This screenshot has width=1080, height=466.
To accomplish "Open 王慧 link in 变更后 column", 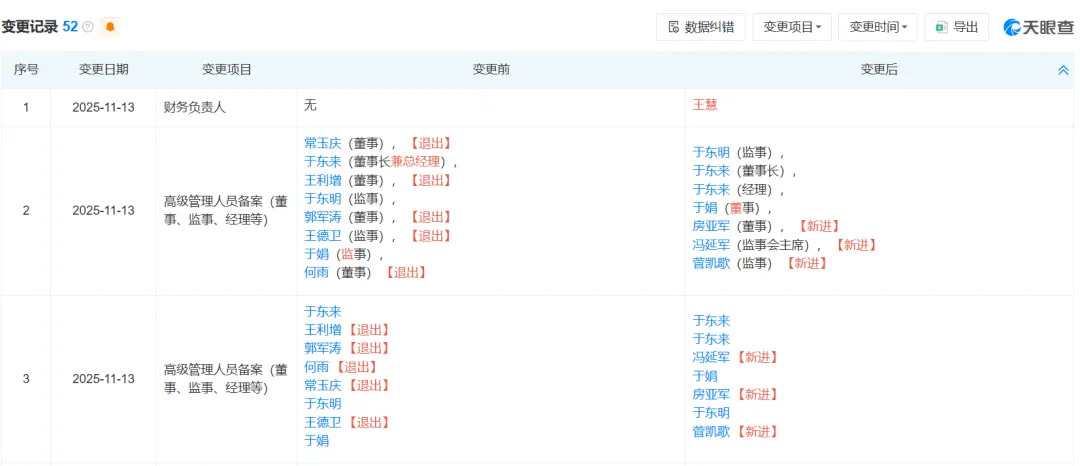I will [705, 105].
